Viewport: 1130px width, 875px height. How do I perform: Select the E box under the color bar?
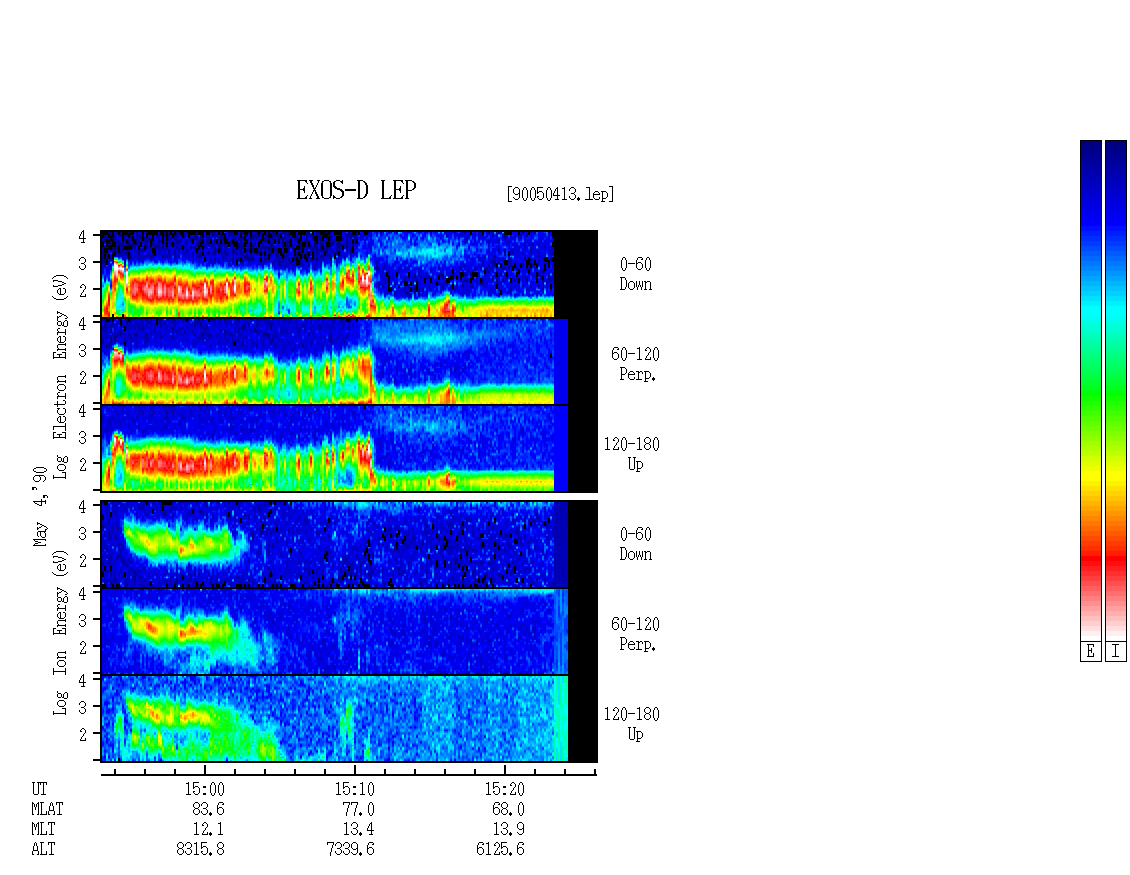point(1090,652)
